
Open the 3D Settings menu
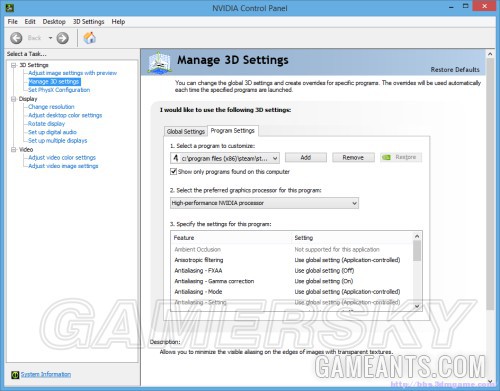click(x=89, y=22)
